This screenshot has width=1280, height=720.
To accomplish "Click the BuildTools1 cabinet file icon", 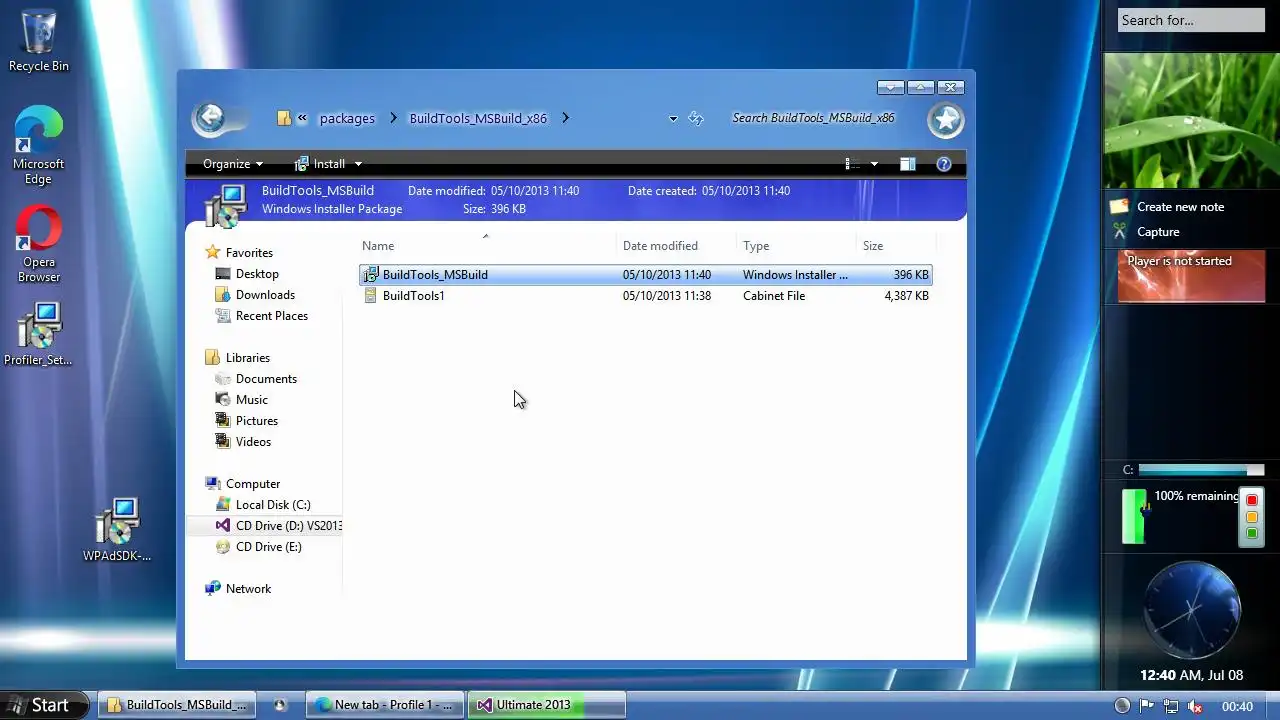I will tap(371, 296).
